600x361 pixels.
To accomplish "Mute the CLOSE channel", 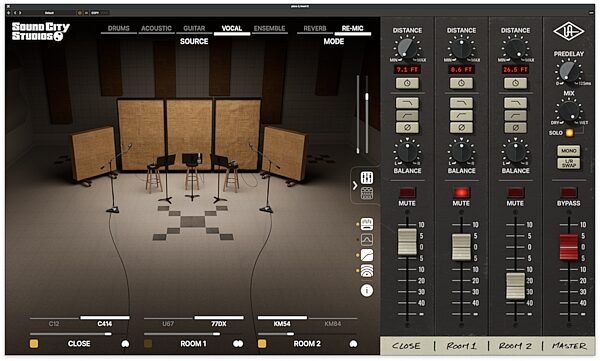I will 407,192.
